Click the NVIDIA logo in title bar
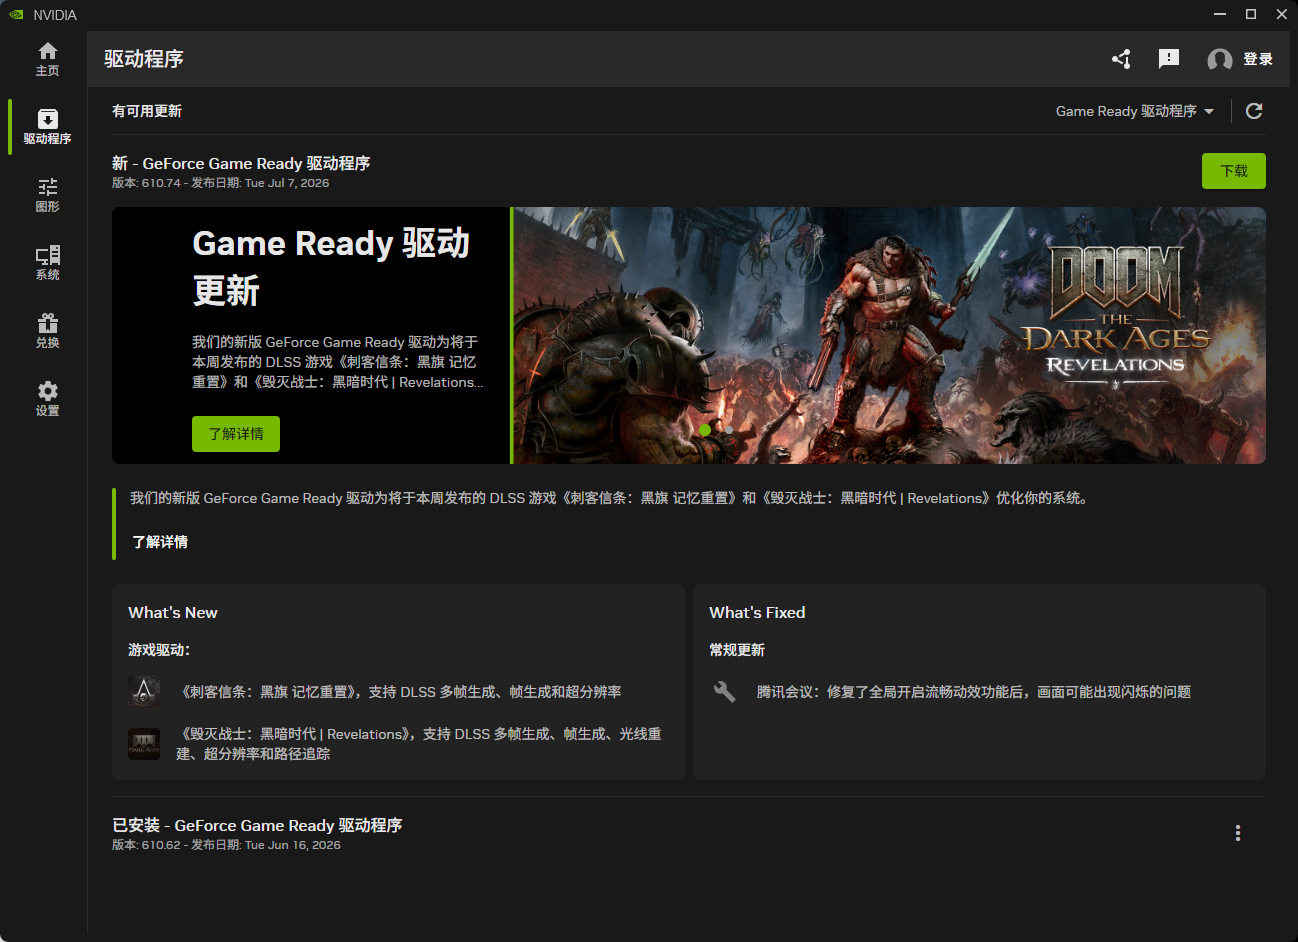1298x942 pixels. (x=16, y=14)
